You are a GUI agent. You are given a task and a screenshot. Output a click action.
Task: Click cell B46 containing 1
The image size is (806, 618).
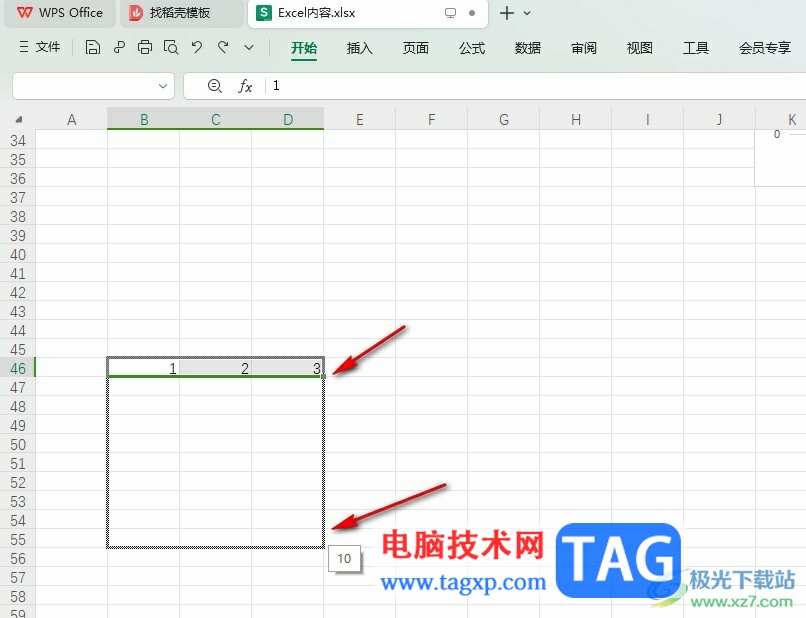pos(143,368)
